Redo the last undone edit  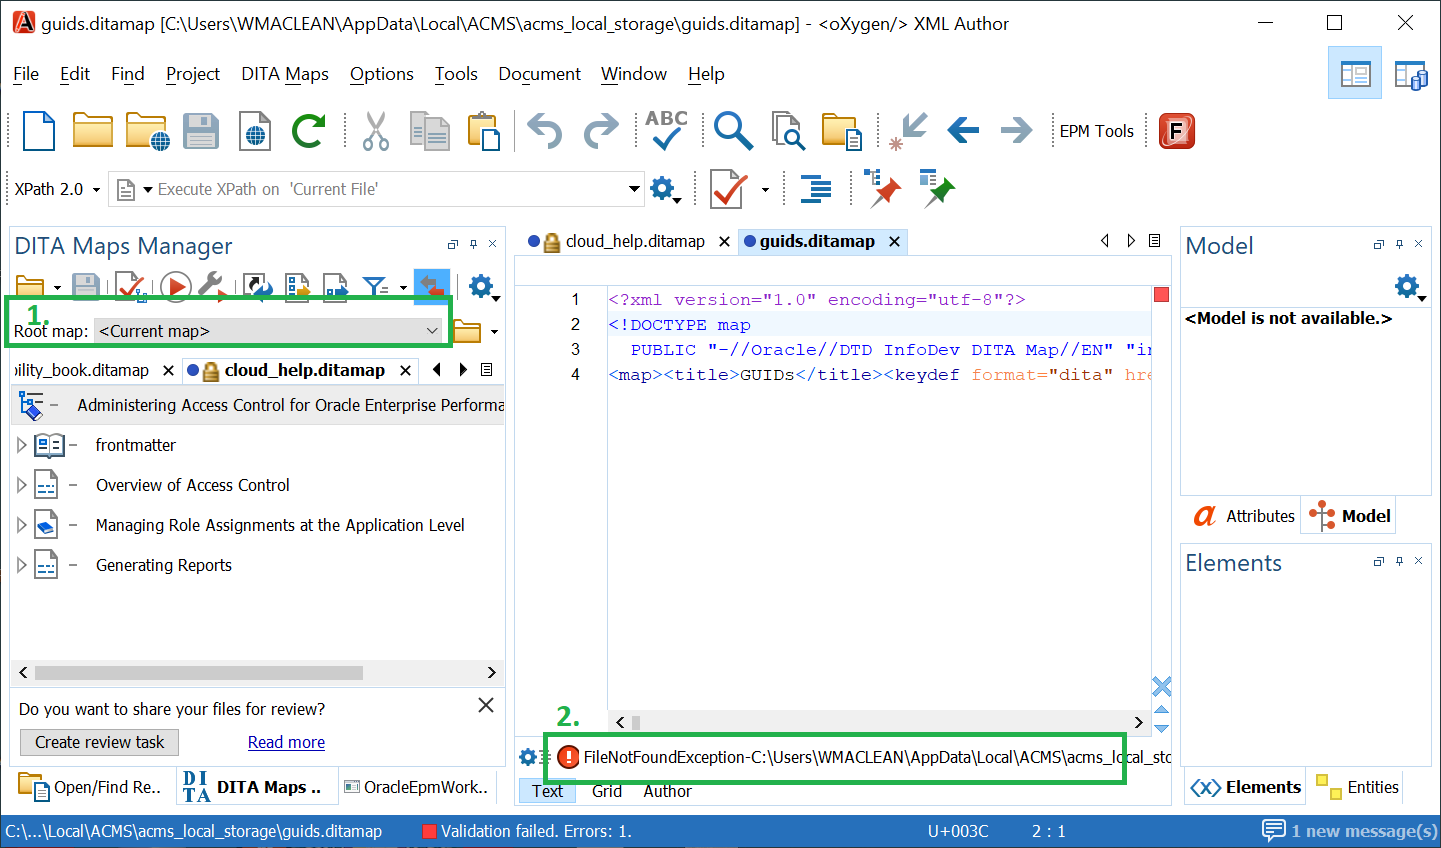click(x=601, y=131)
